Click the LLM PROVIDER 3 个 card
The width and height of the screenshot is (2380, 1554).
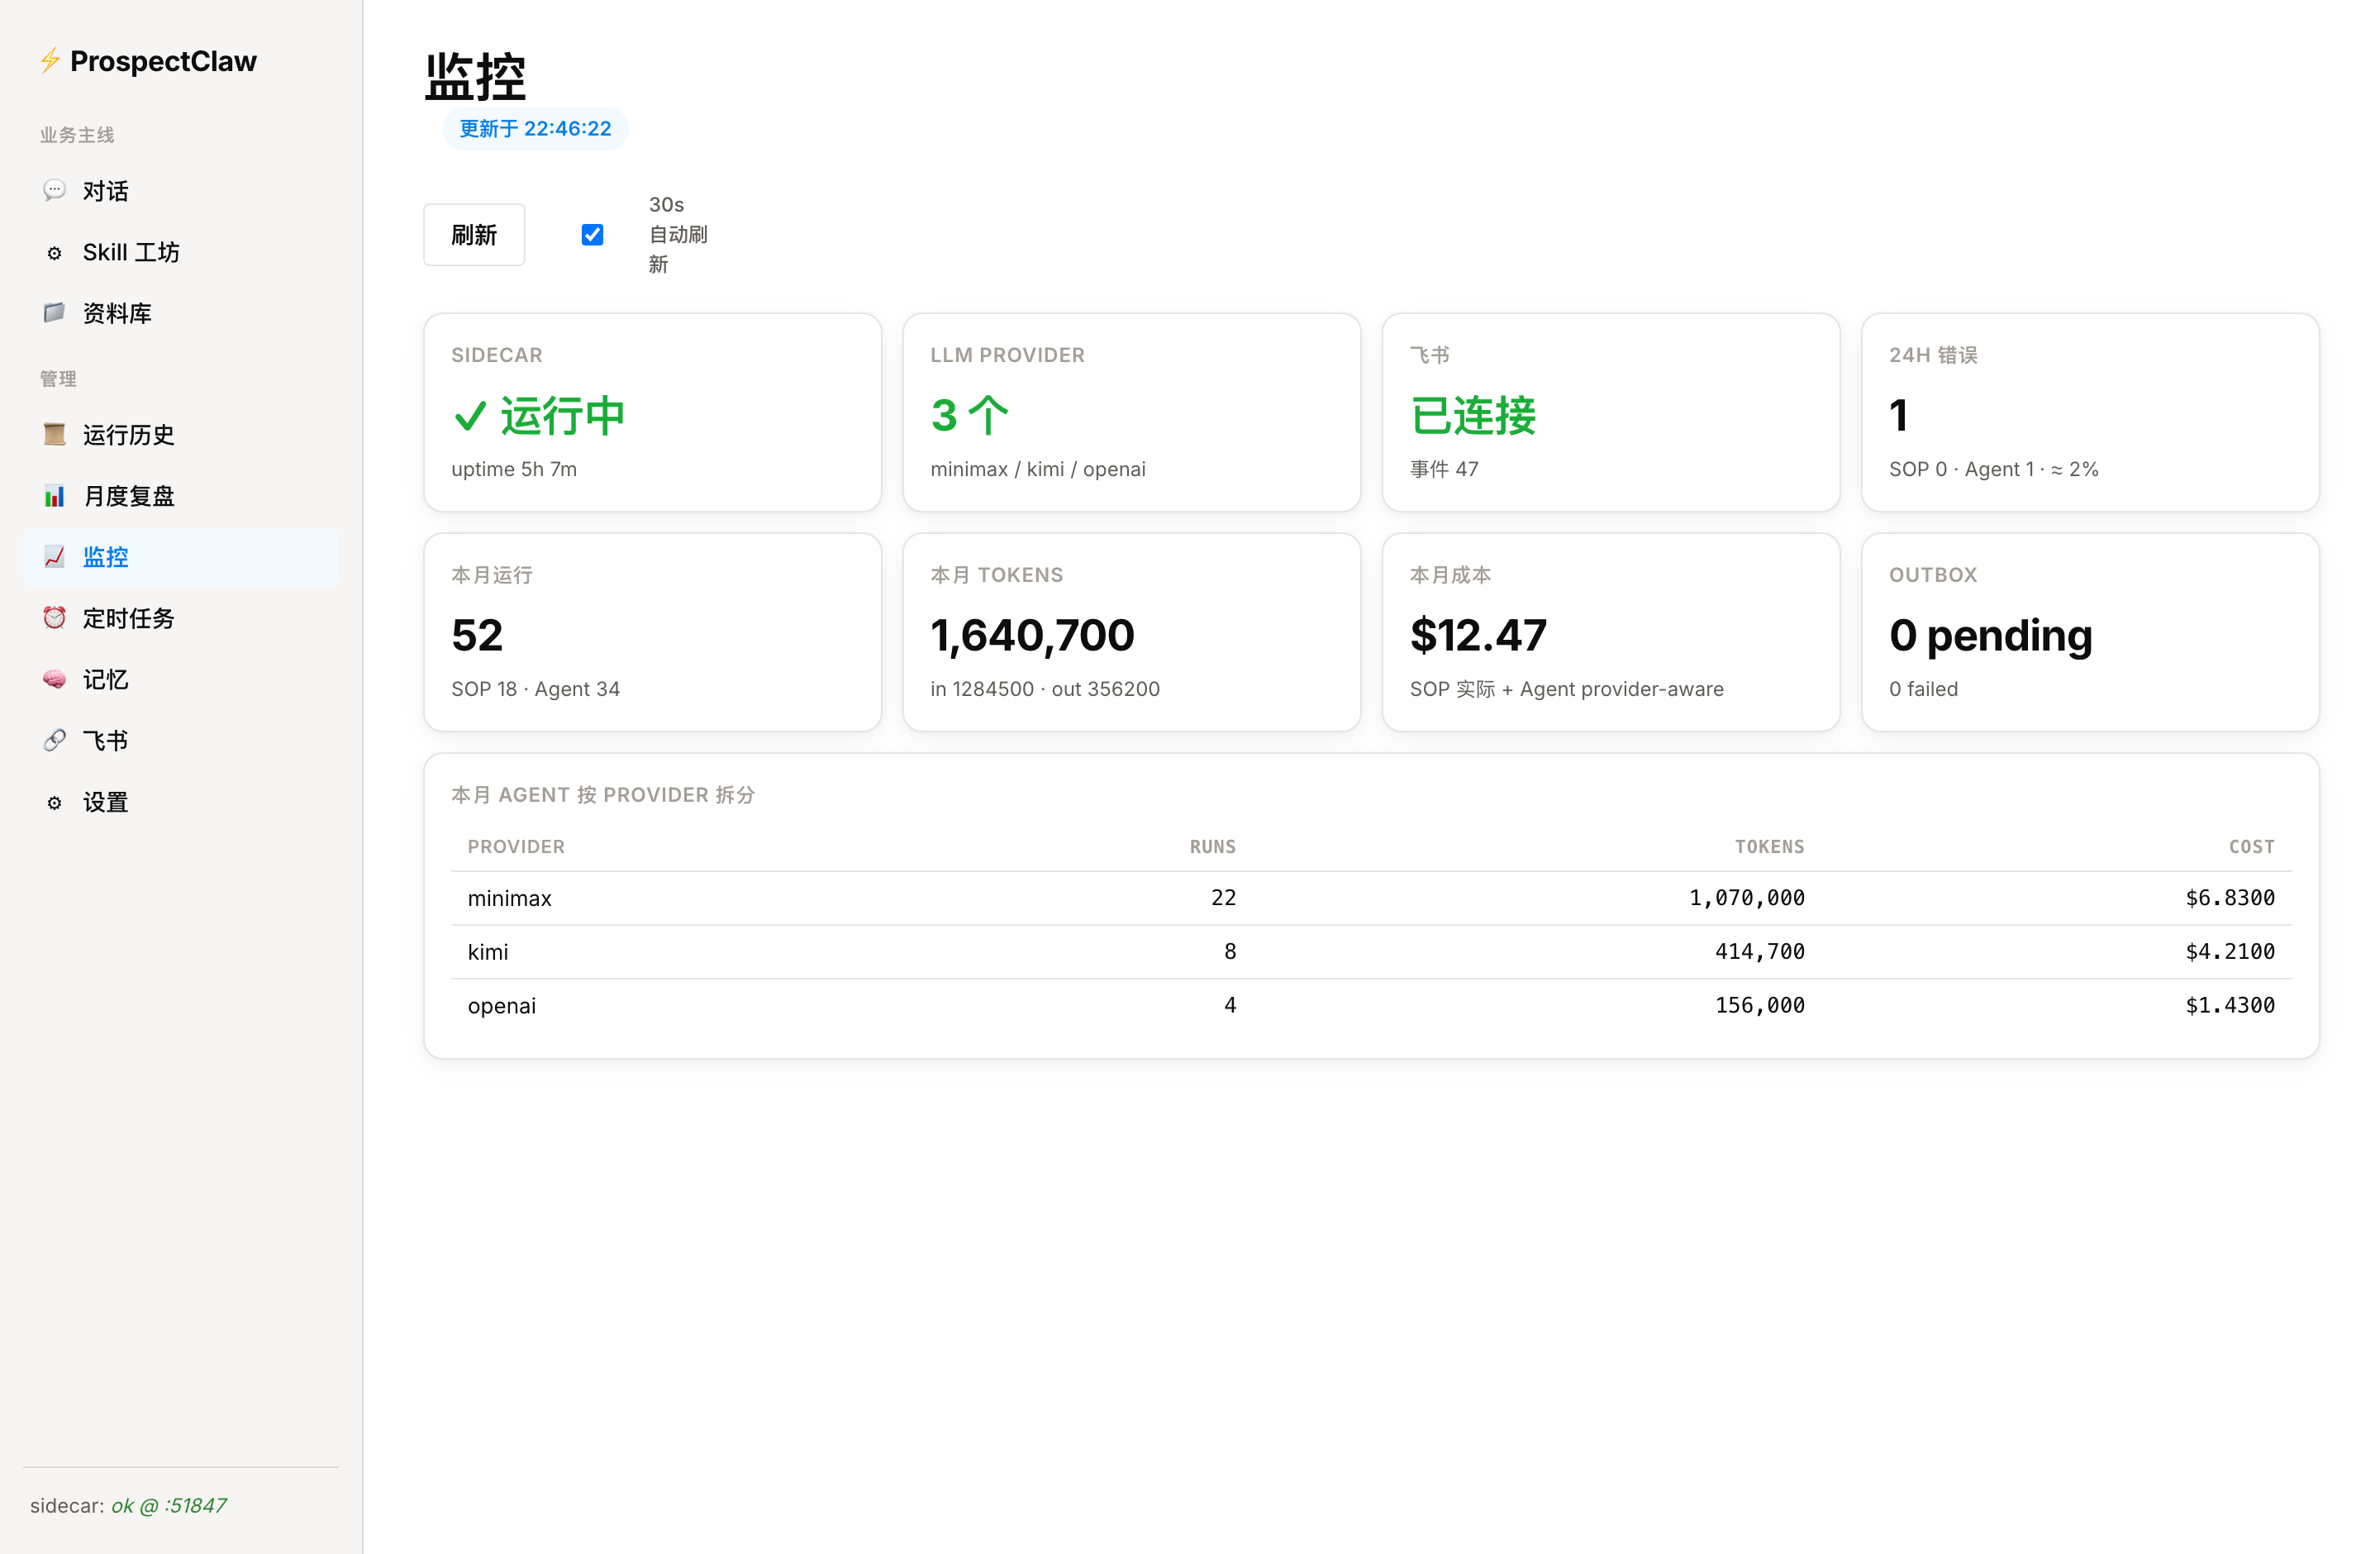(1132, 412)
